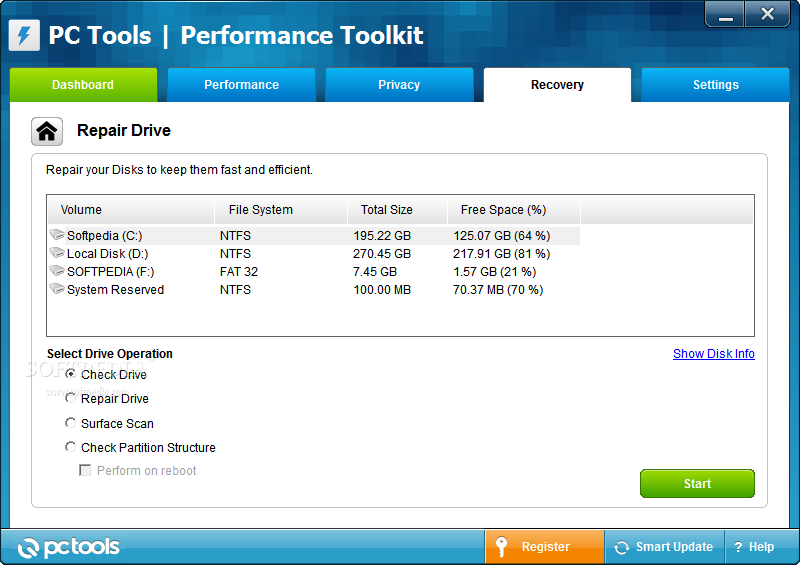
Task: Click the key icon on Register
Action: pyautogui.click(x=502, y=547)
